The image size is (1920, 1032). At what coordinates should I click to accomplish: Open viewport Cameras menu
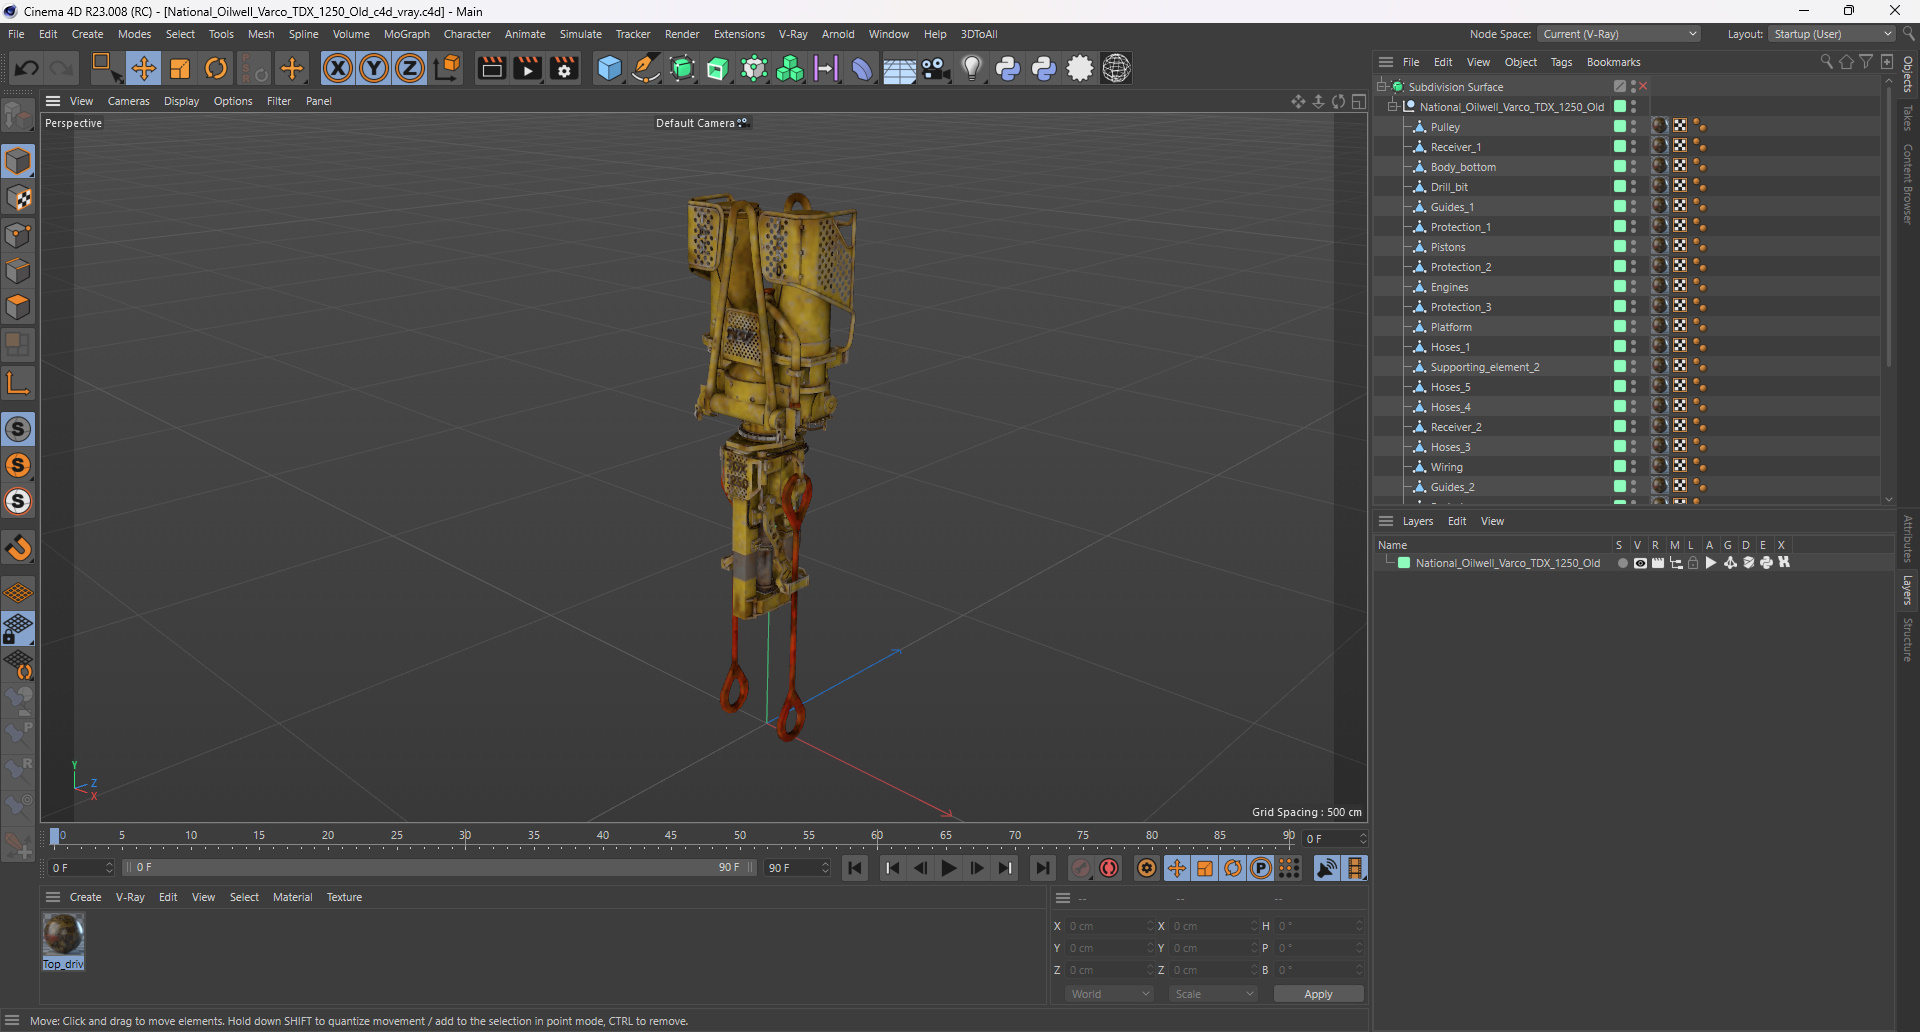128,101
